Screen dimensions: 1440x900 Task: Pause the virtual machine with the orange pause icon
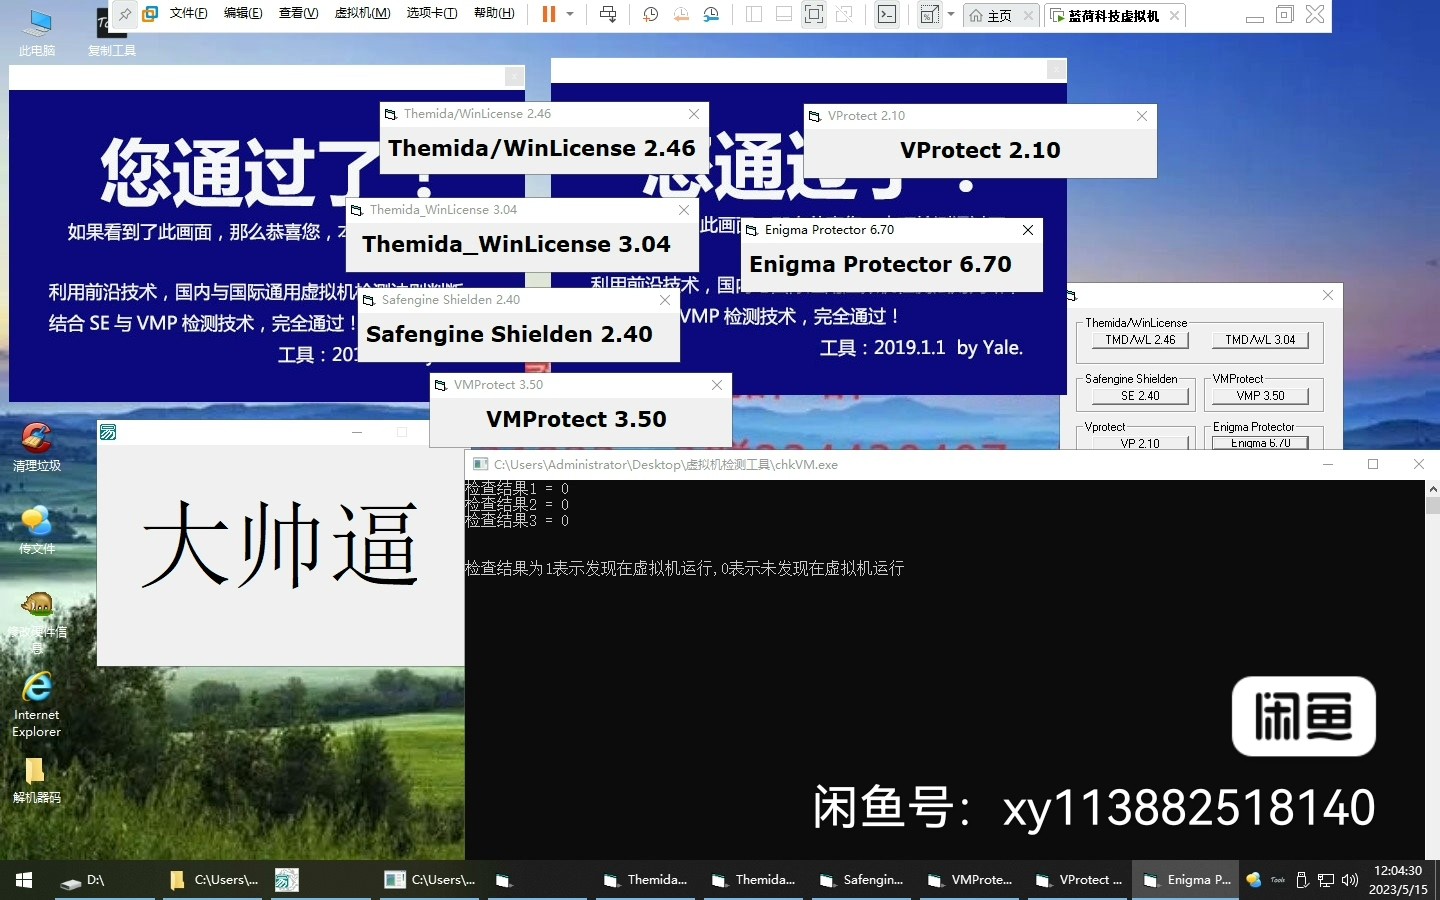point(549,14)
